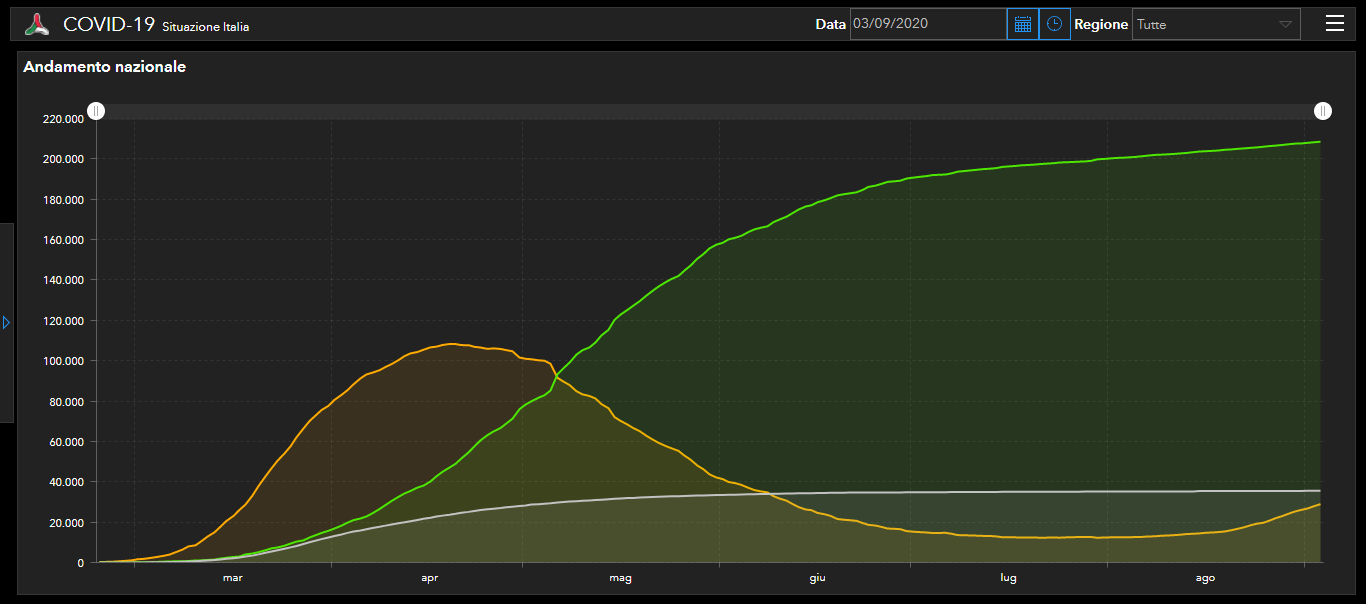Click the COVID-19 dashboard logo icon

point(37,25)
